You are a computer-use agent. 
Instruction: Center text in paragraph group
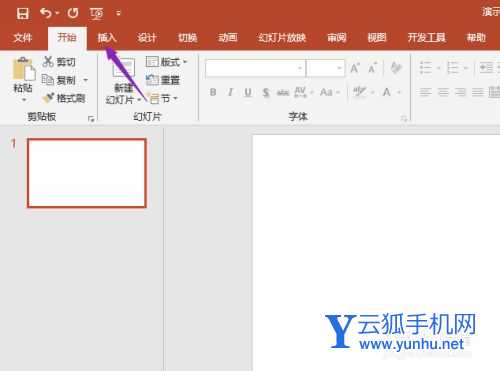pyautogui.click(x=443, y=92)
